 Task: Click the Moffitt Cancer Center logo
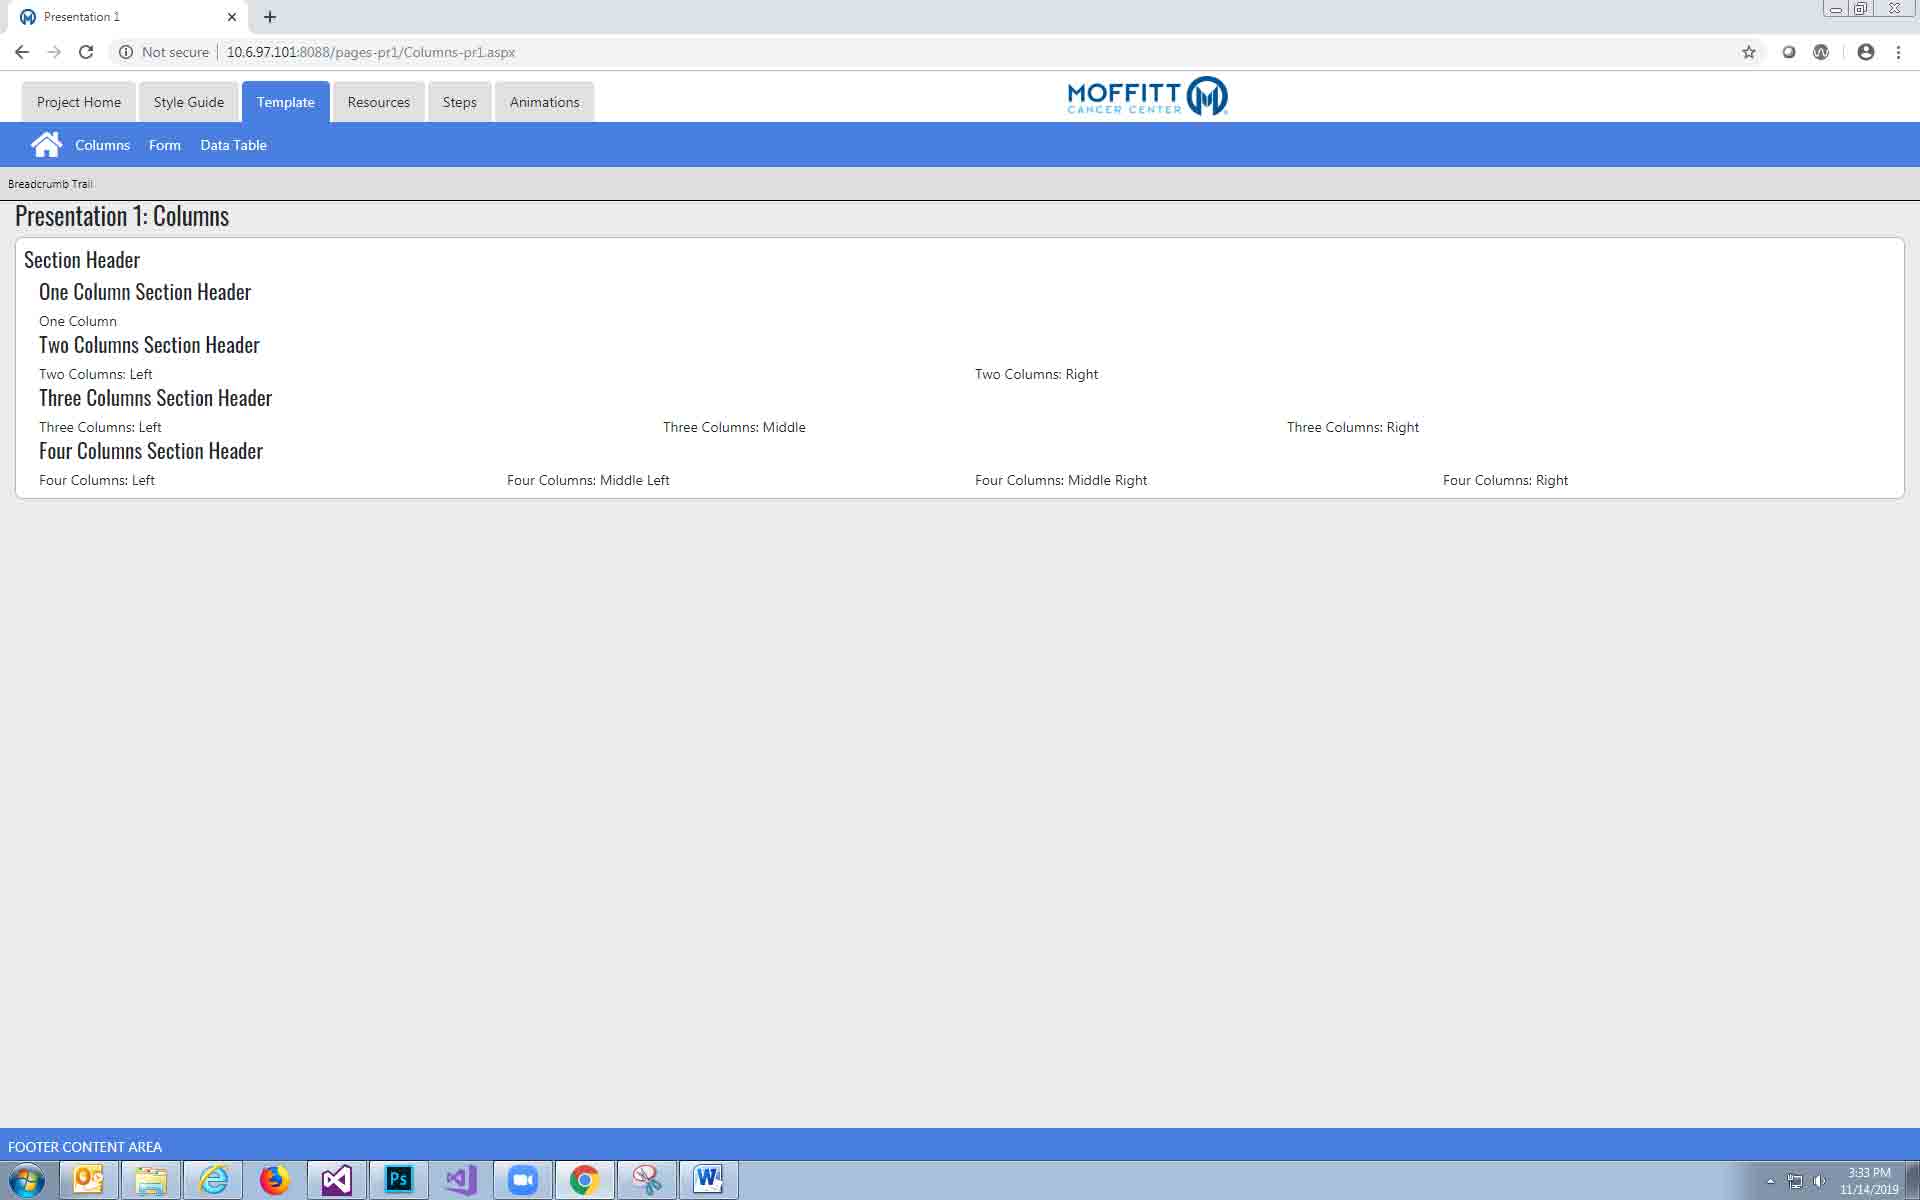1147,97
